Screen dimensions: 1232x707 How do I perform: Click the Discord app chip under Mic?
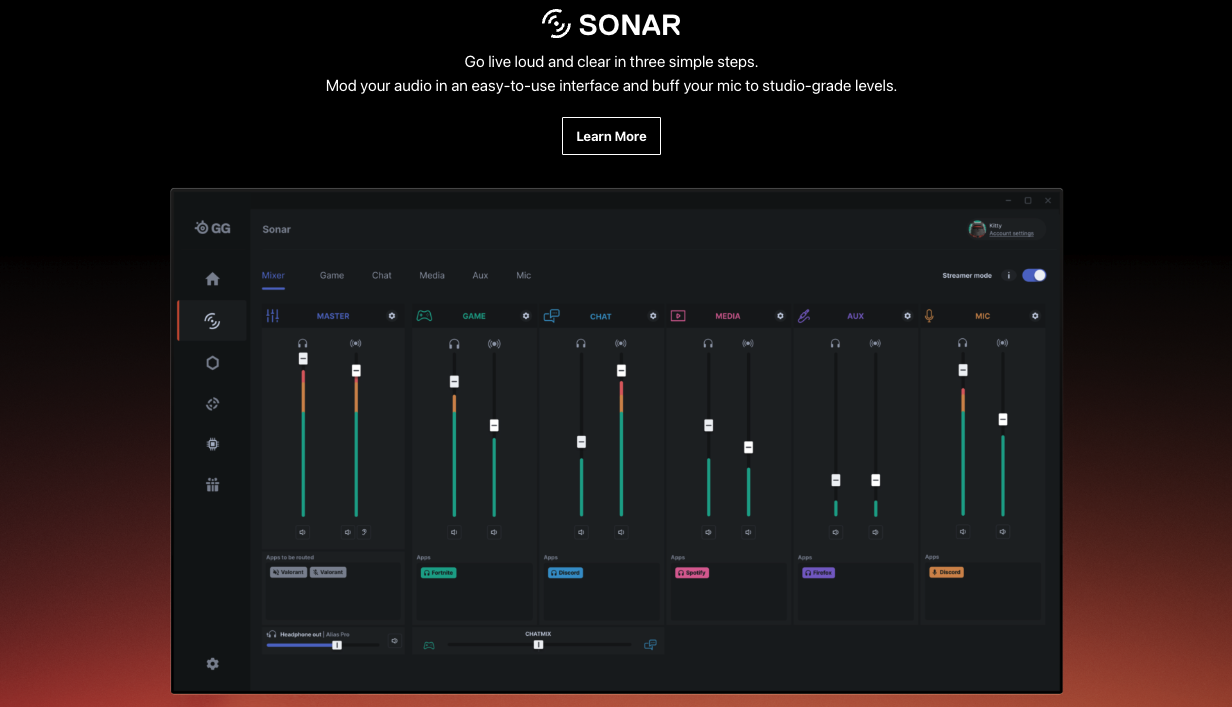[946, 572]
